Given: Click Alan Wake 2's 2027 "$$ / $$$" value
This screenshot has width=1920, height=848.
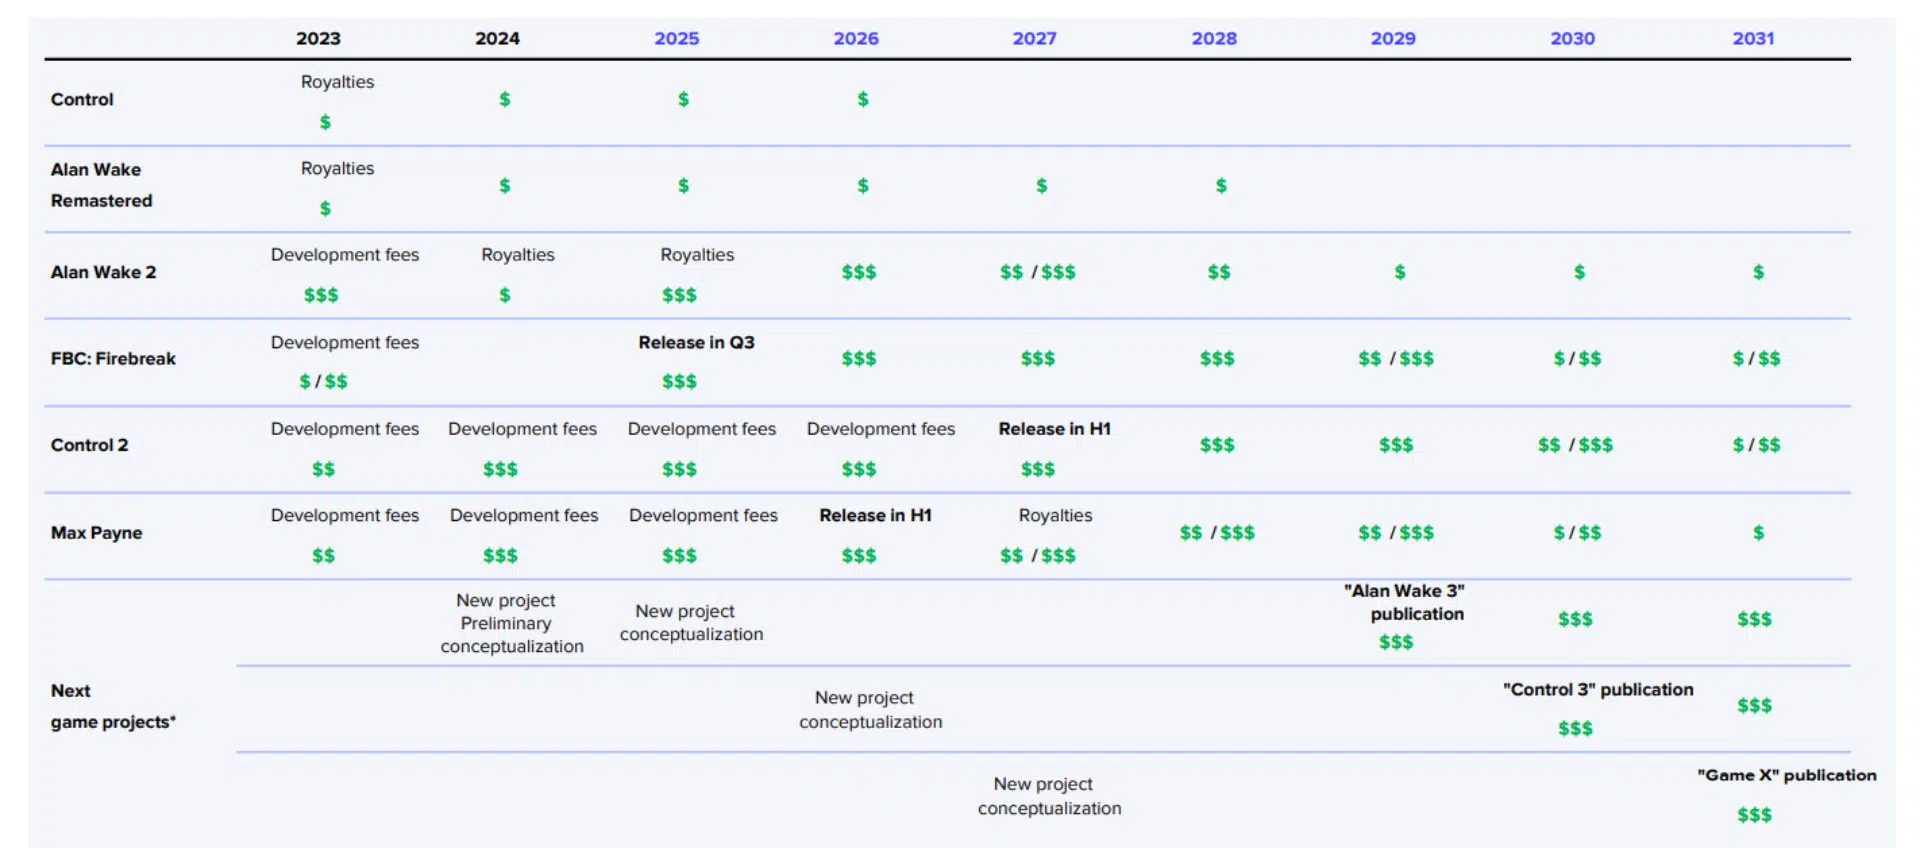Looking at the screenshot, I should (1037, 272).
